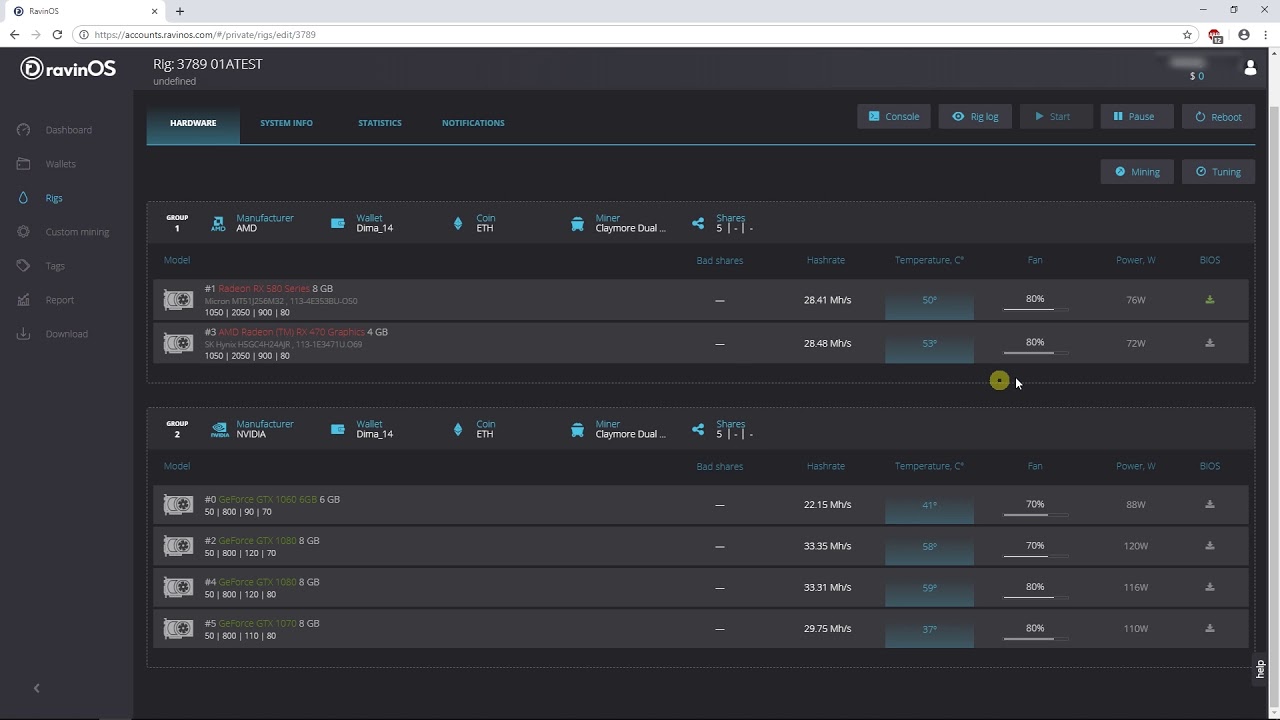Click power value 120W
The width and height of the screenshot is (1280, 720).
click(1135, 546)
